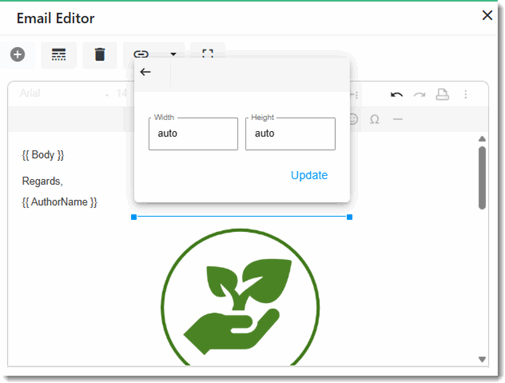Screen dimensions: 505x383
Task: Select the green plant logo image
Action: pos(240,297)
